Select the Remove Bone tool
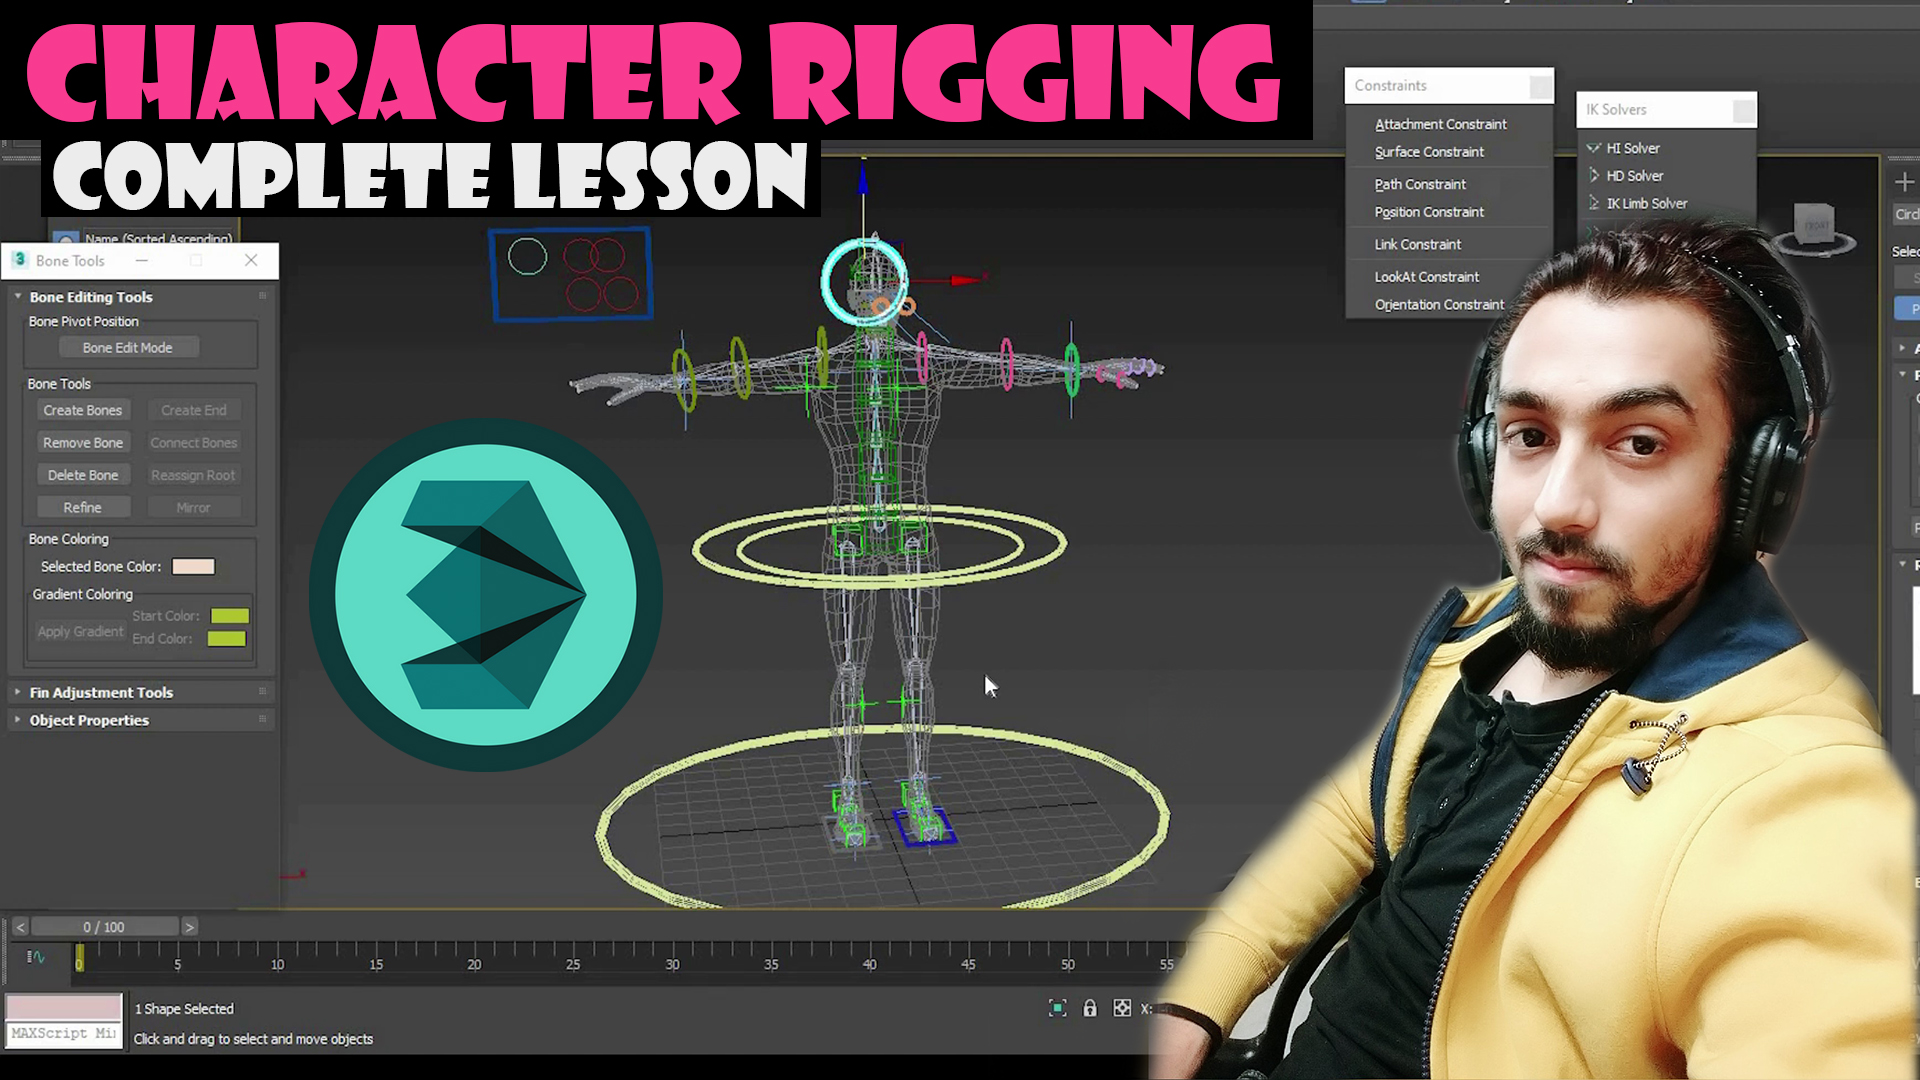The height and width of the screenshot is (1080, 1920). [82, 442]
